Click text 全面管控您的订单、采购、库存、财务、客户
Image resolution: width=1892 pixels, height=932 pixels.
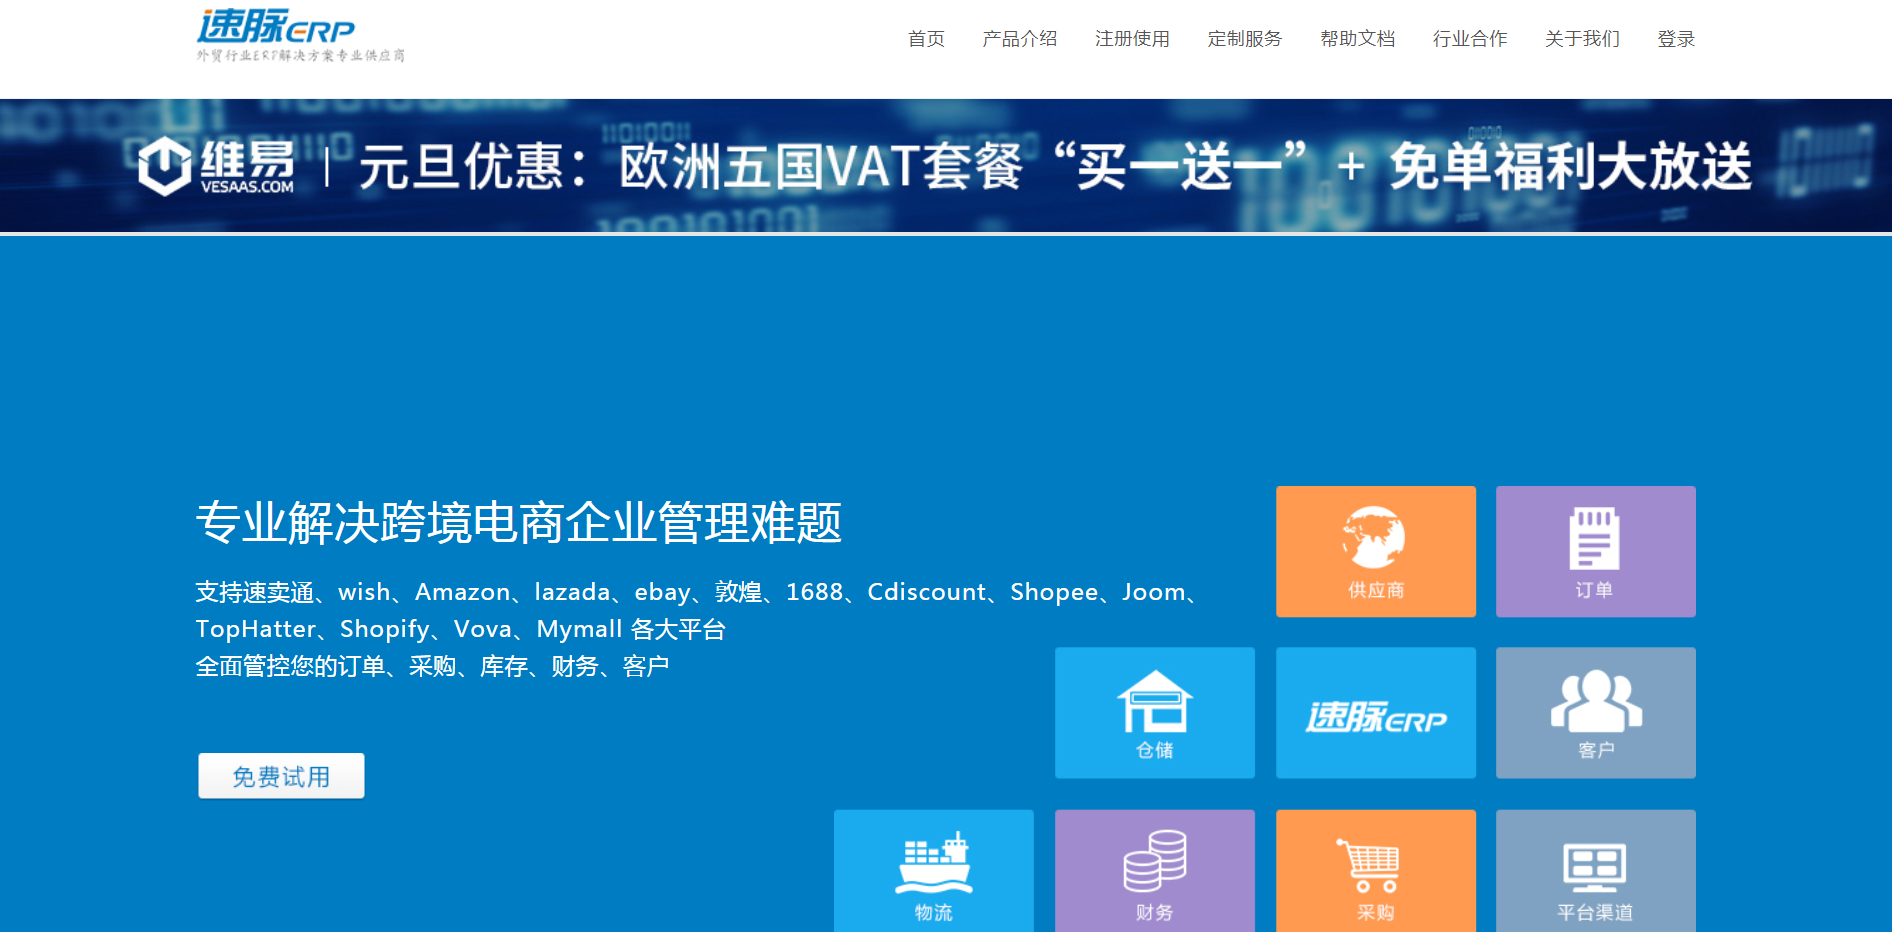click(x=432, y=666)
